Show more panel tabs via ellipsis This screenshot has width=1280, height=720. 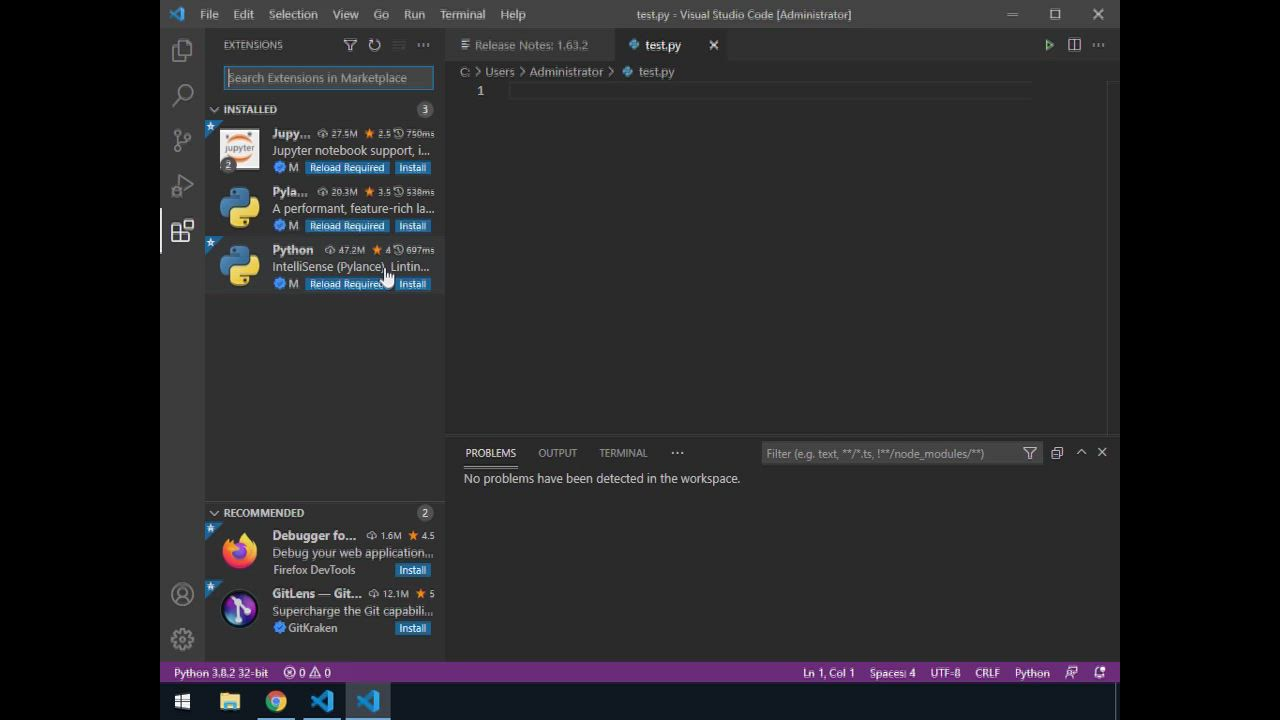tap(677, 453)
